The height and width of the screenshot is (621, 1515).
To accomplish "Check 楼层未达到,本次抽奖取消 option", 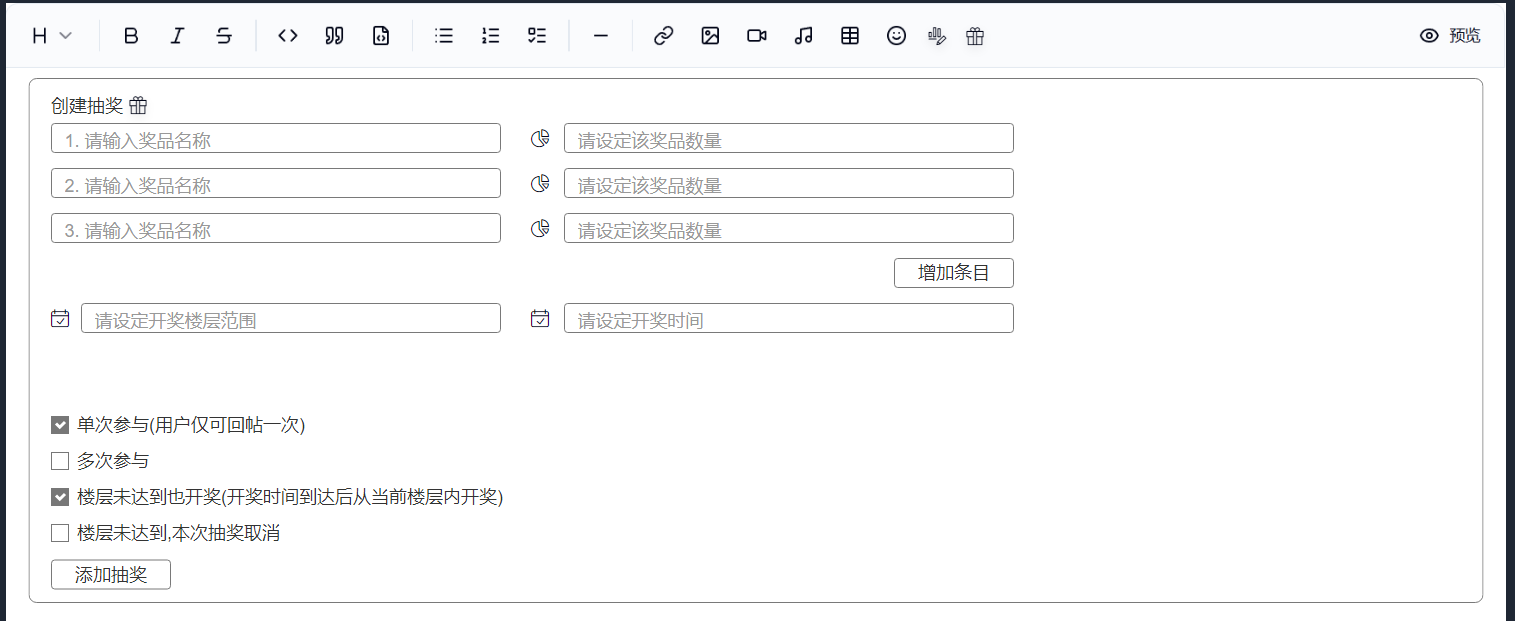I will click(x=60, y=533).
